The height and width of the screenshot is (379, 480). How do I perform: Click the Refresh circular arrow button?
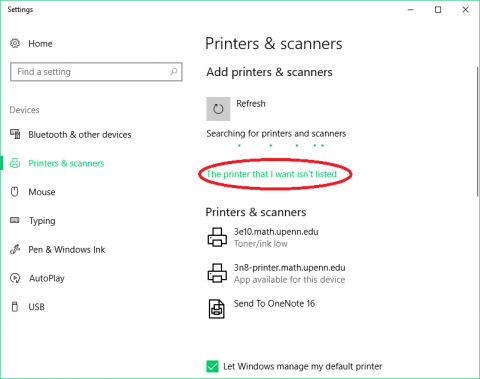coord(218,109)
